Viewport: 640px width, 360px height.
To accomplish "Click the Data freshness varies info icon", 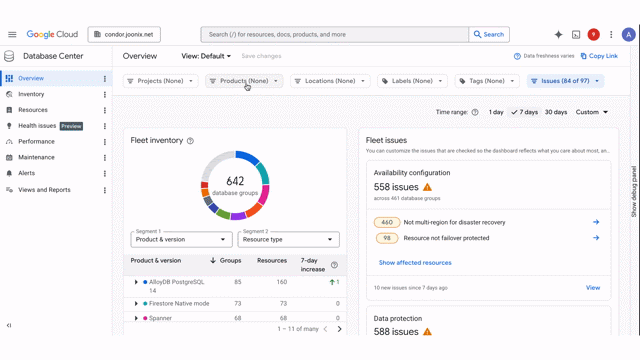I will (517, 56).
